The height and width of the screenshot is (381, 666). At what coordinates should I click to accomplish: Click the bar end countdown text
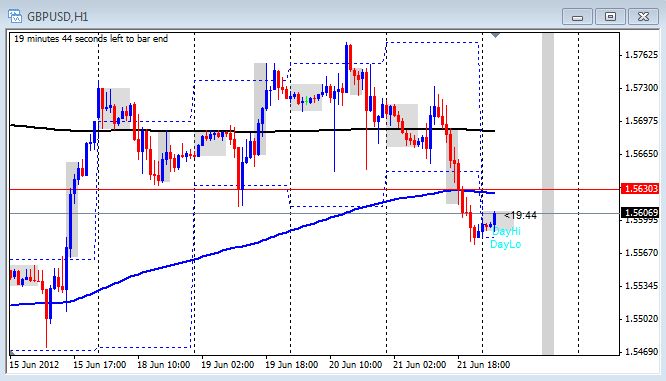(91, 39)
